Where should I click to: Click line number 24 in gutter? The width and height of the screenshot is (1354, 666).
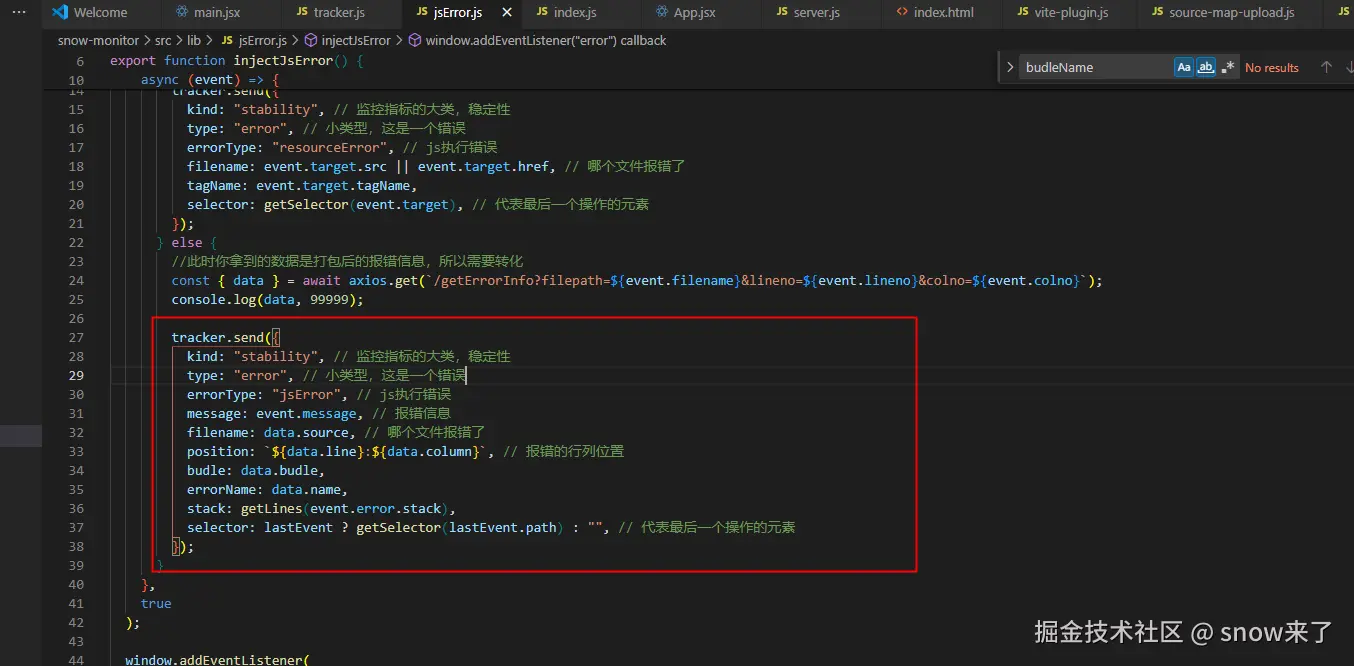tap(77, 280)
